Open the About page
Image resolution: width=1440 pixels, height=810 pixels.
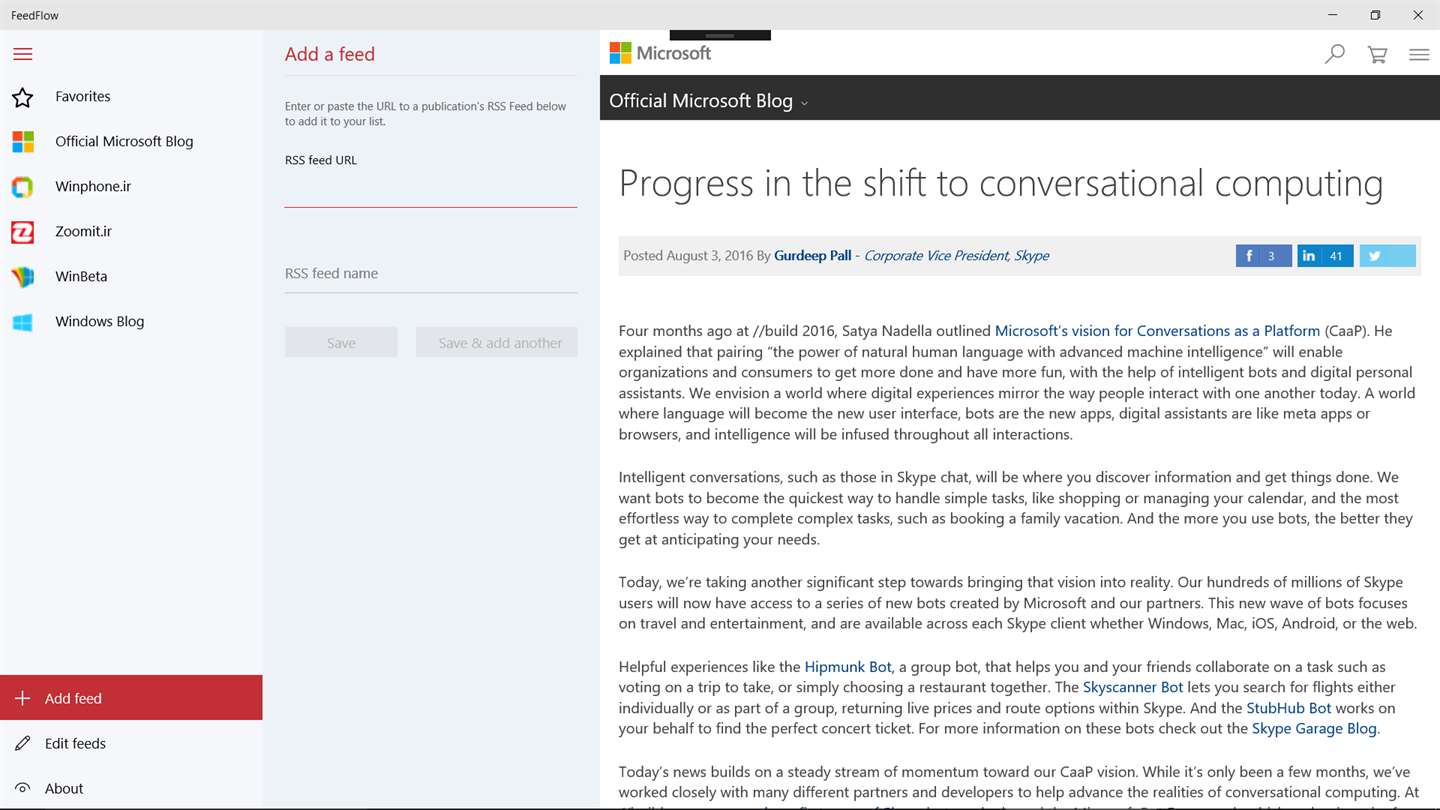point(64,789)
